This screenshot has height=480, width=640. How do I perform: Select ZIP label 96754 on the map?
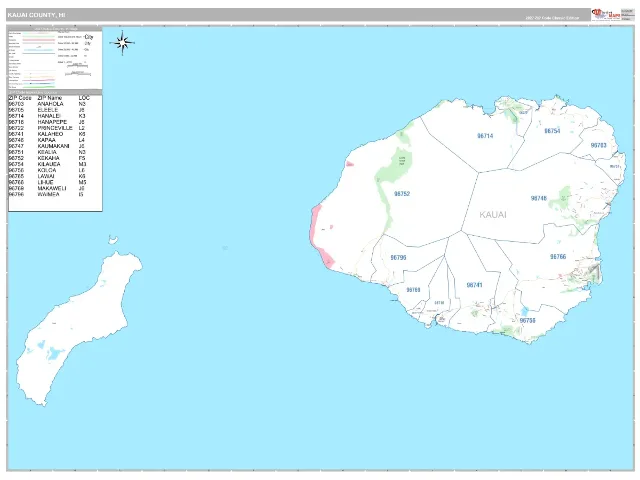552,131
